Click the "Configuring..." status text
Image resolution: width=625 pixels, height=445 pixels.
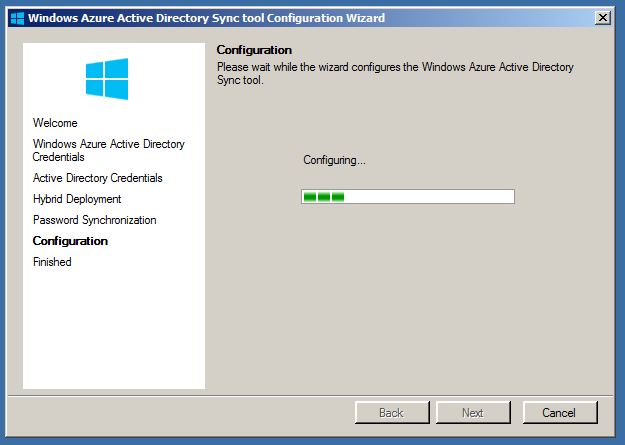tap(334, 160)
